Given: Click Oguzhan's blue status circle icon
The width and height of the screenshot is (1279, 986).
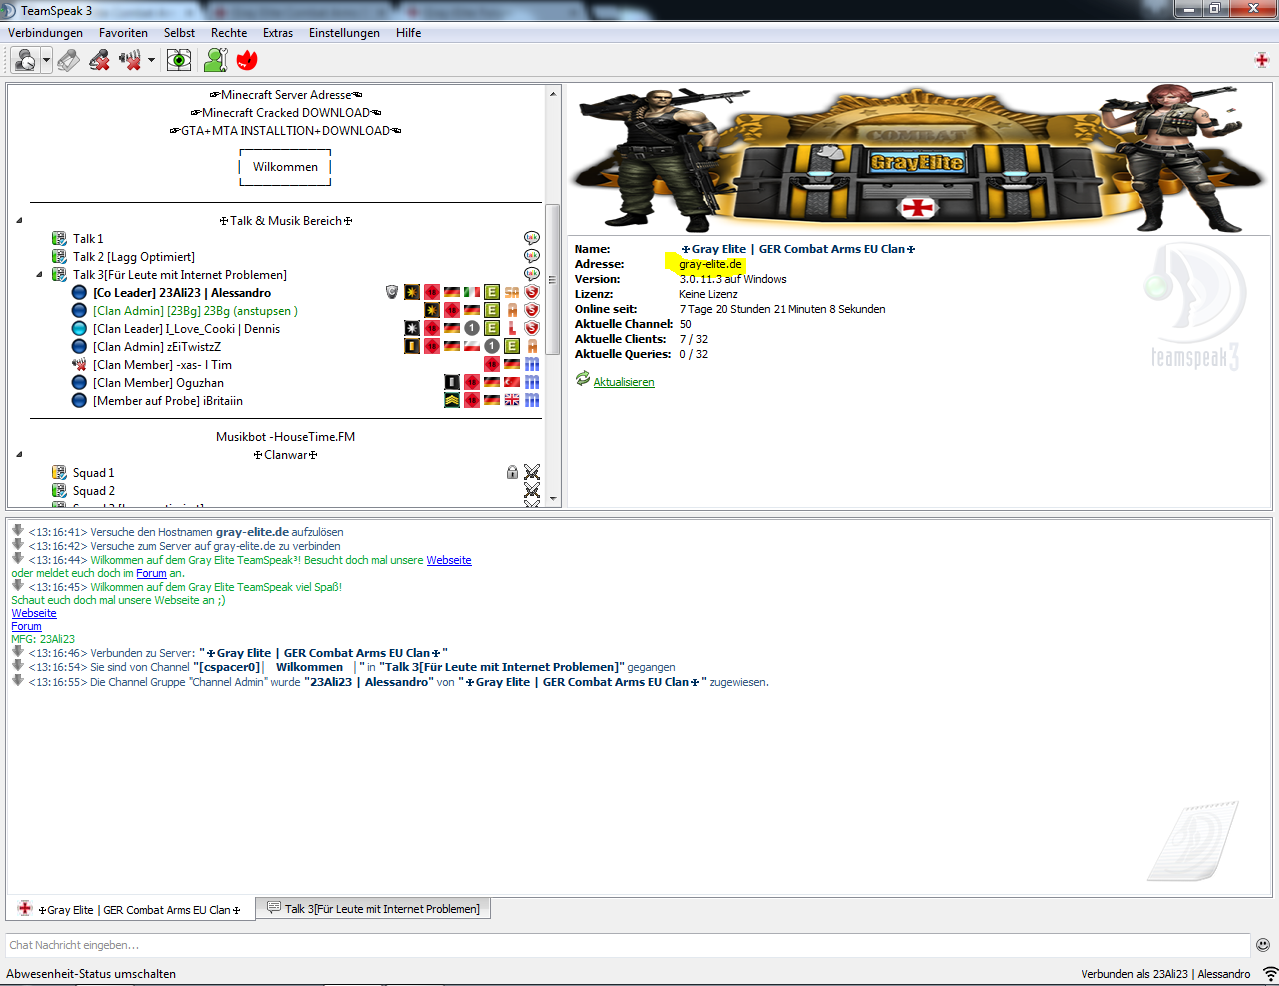Looking at the screenshot, I should coord(79,383).
